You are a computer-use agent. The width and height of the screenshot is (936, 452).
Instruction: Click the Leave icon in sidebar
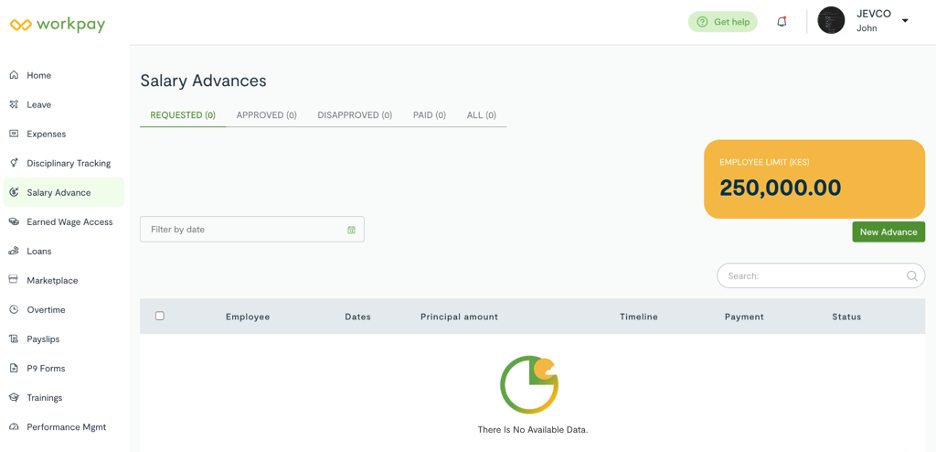pos(14,104)
